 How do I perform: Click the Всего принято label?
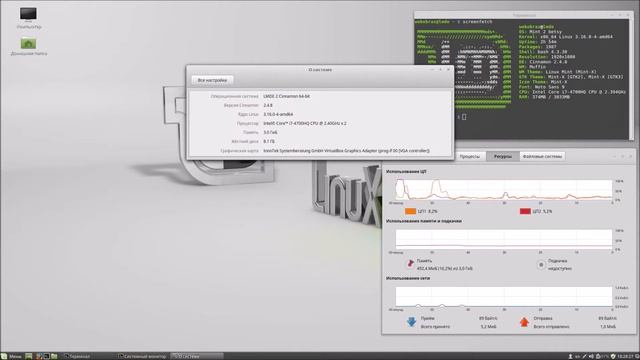pos(435,327)
